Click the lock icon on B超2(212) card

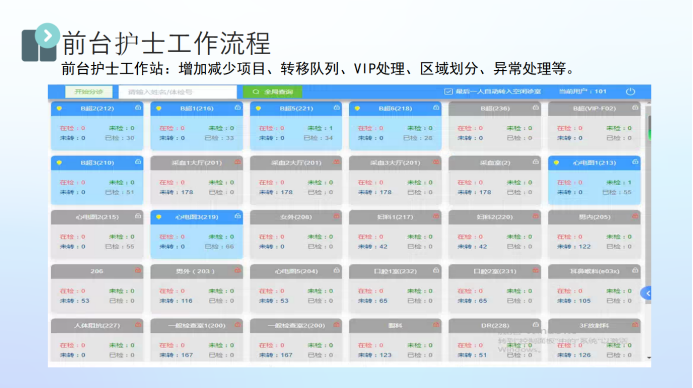pos(138,108)
